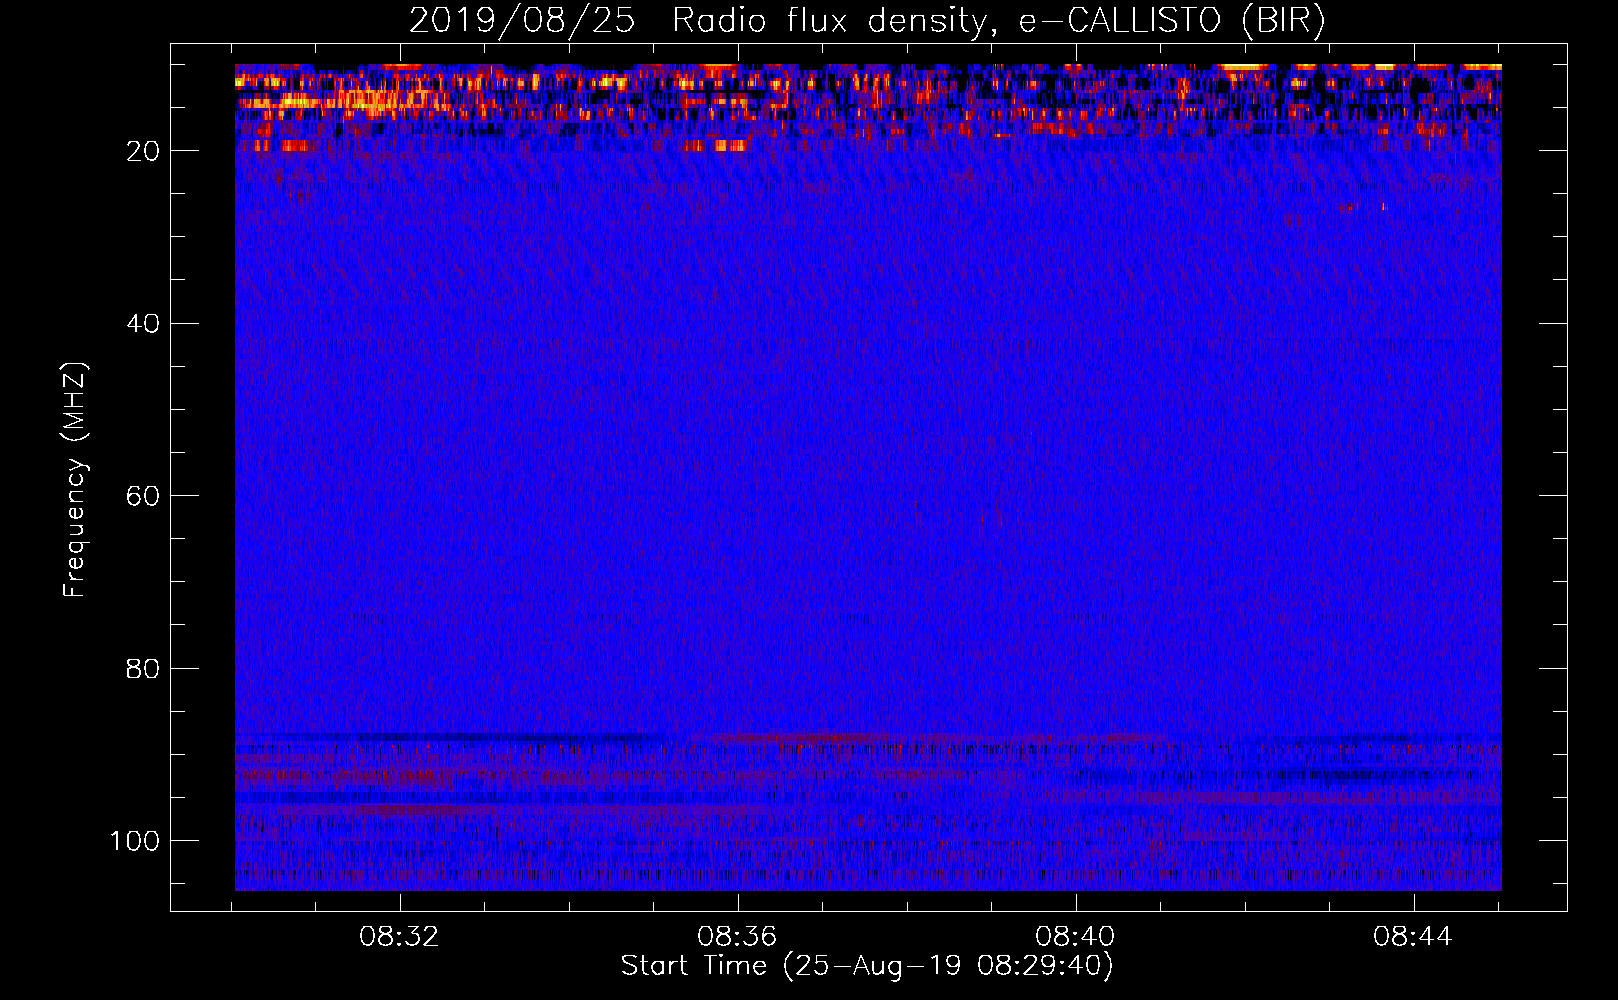1618x1000 pixels.
Task: Select the 08:36 time tick label
Action: 738,937
